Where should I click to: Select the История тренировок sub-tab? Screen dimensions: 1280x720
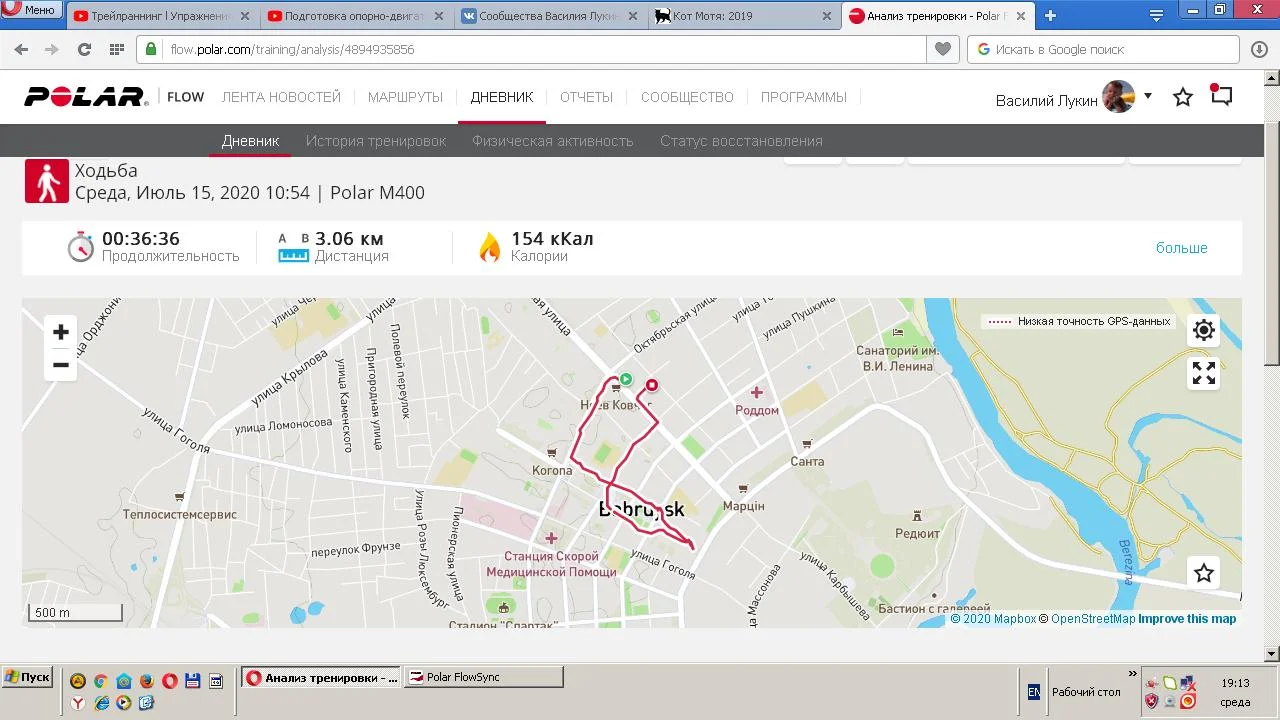pos(376,141)
